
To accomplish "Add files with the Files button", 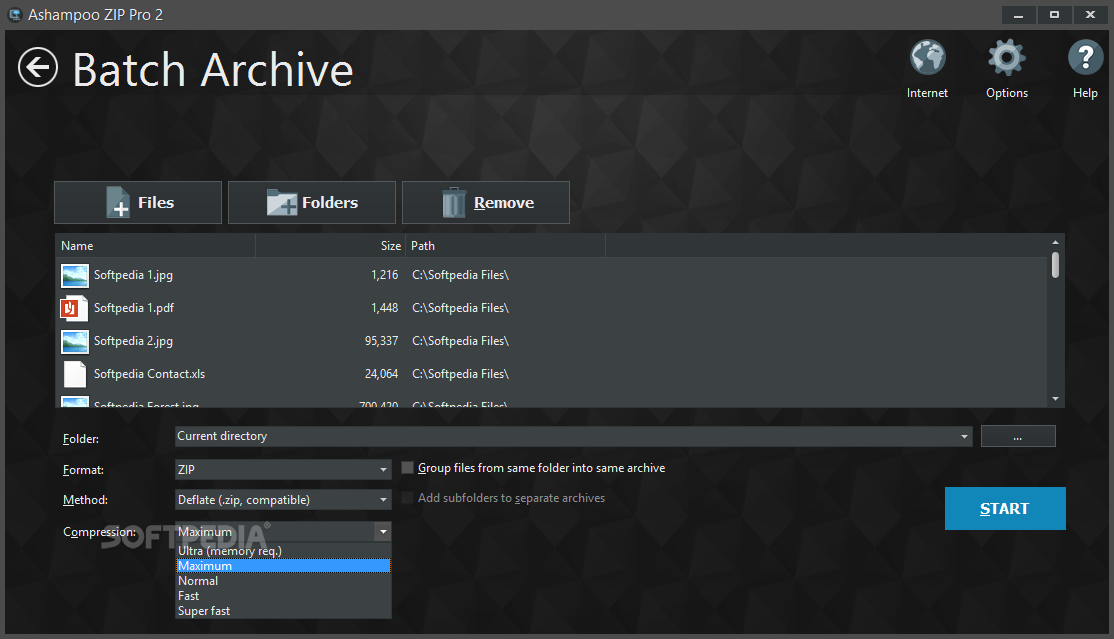I will [138, 203].
